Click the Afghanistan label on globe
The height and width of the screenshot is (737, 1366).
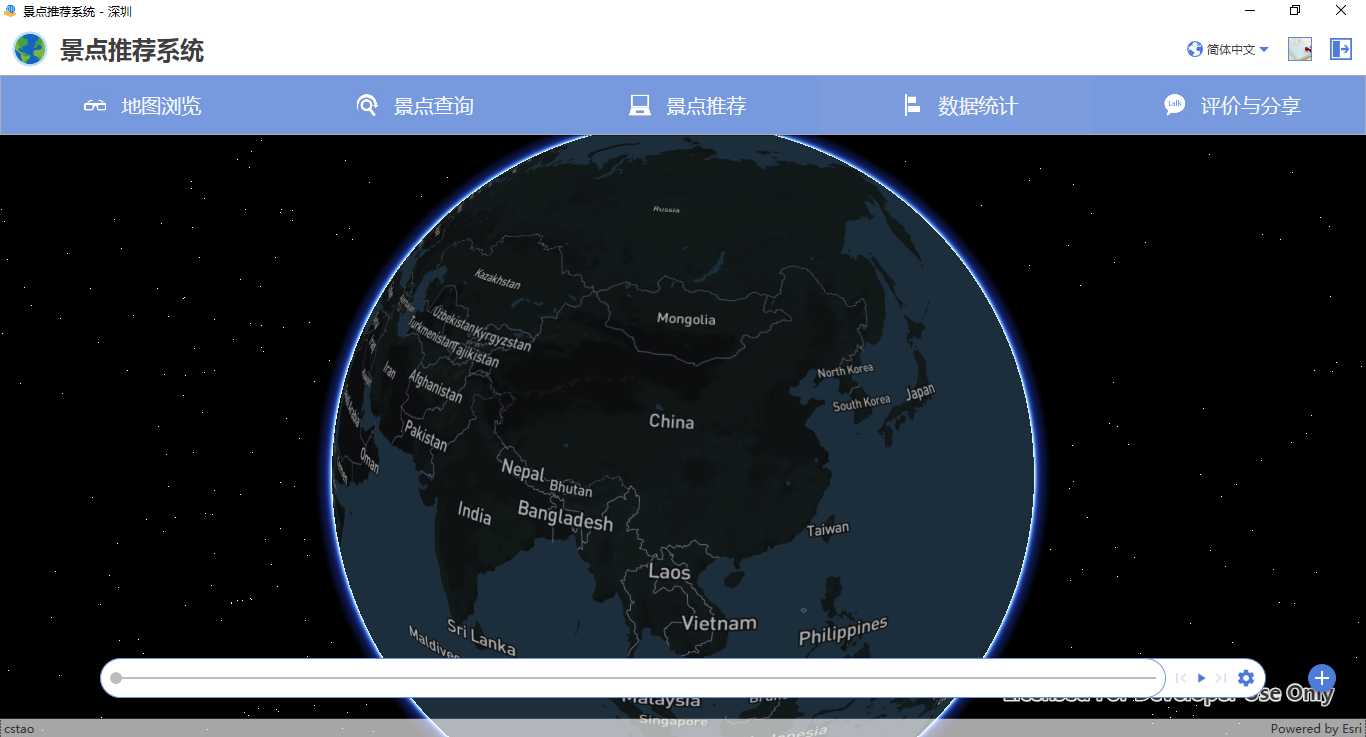pos(436,387)
